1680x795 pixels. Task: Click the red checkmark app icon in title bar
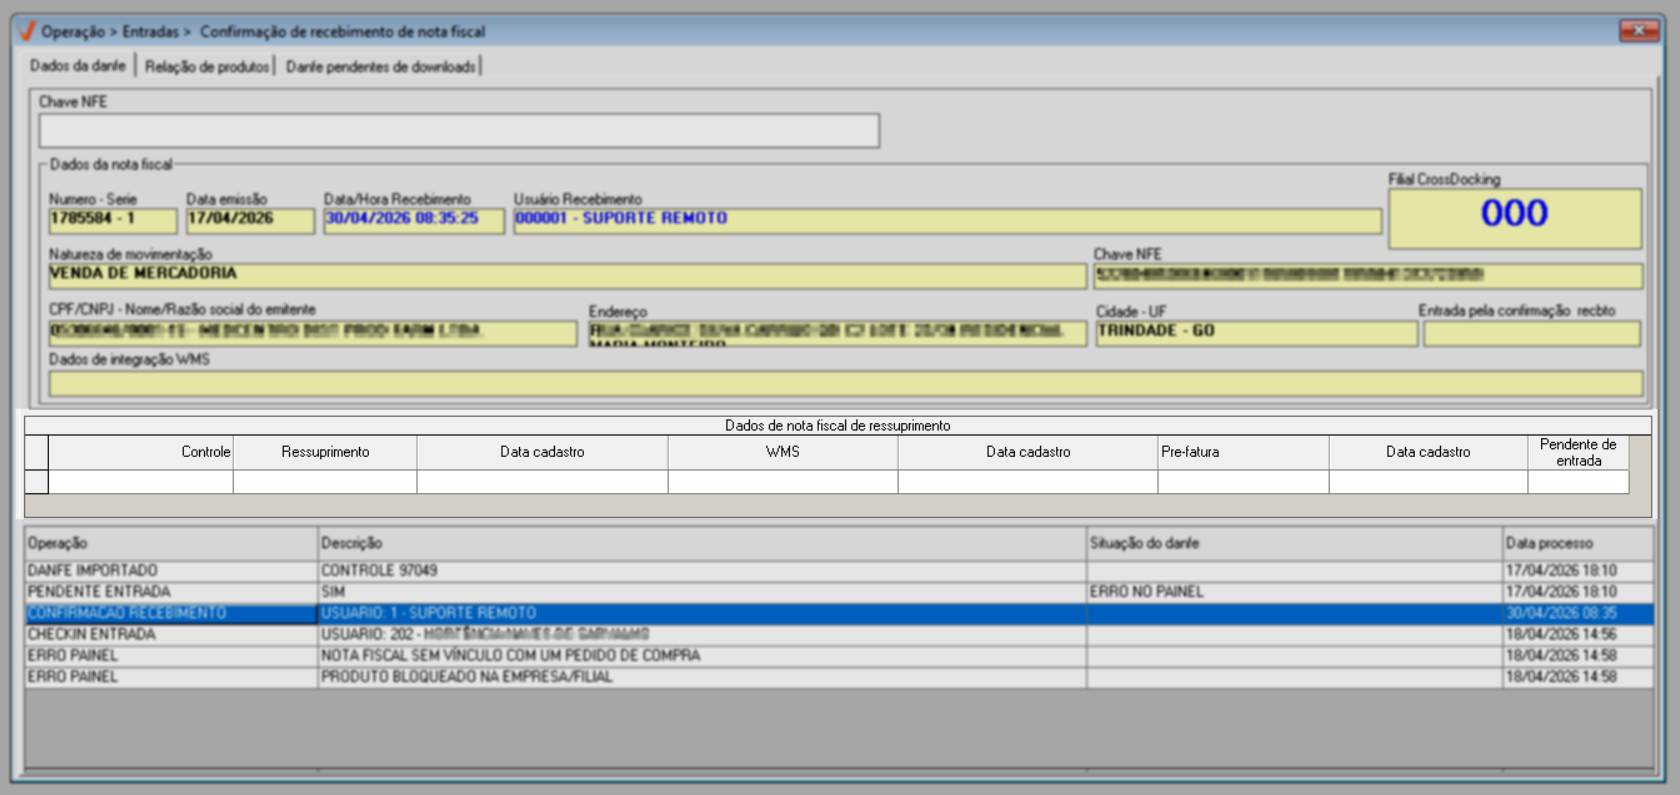27,31
